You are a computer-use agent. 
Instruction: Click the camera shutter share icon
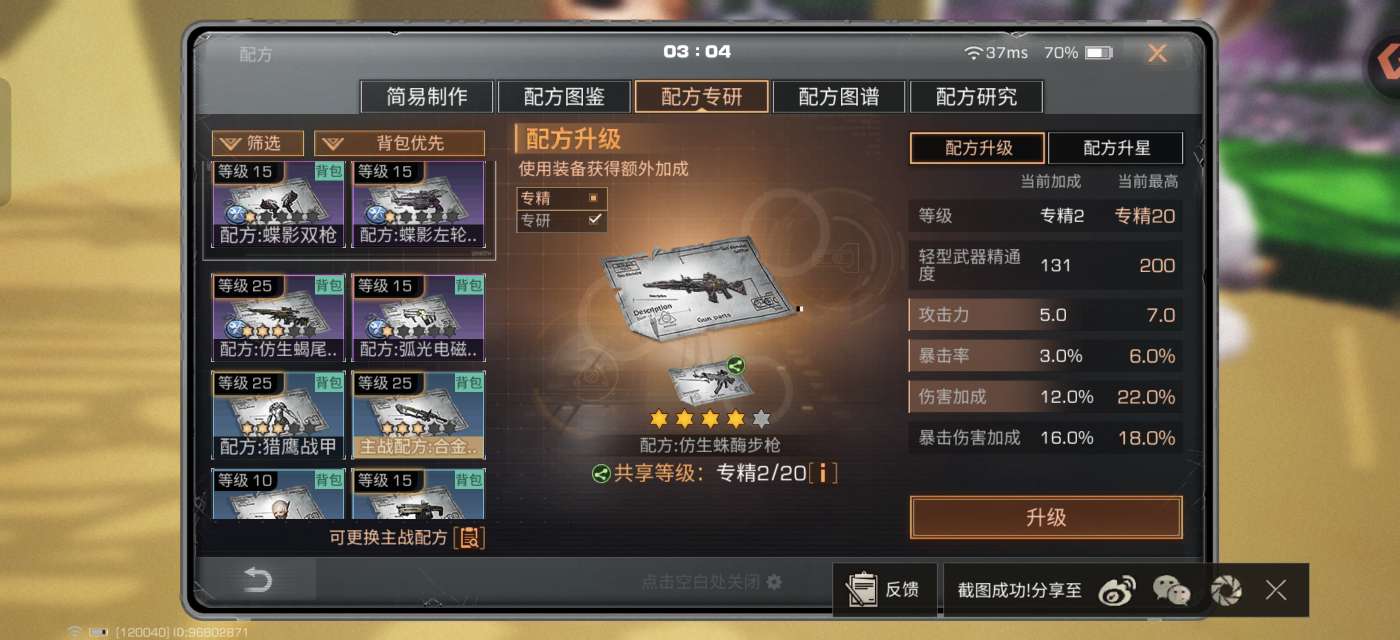point(1225,590)
